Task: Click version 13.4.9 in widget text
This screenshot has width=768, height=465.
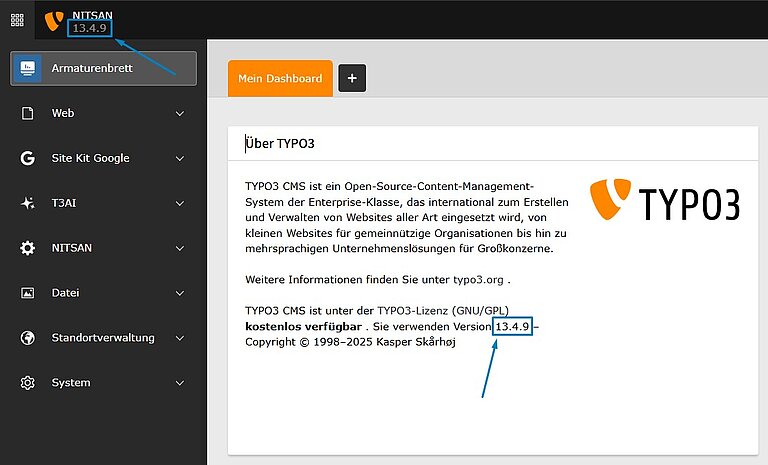Action: 512,326
